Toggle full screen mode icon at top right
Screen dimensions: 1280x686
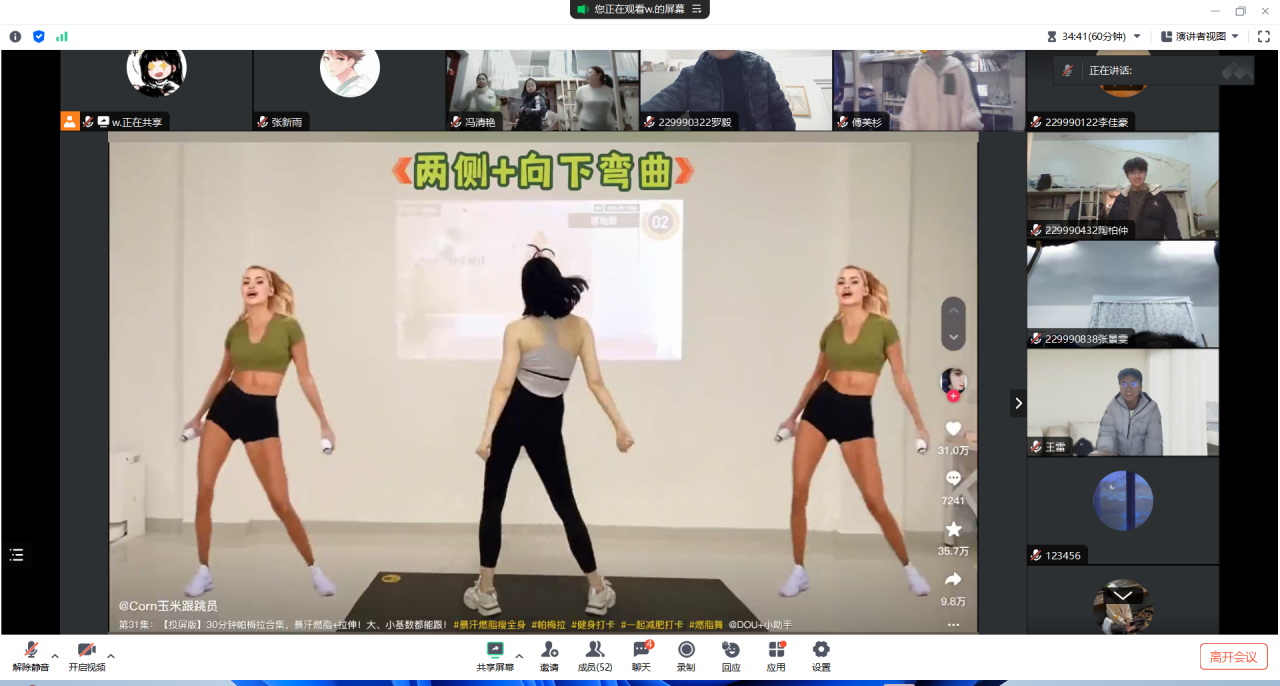pyautogui.click(x=1264, y=36)
